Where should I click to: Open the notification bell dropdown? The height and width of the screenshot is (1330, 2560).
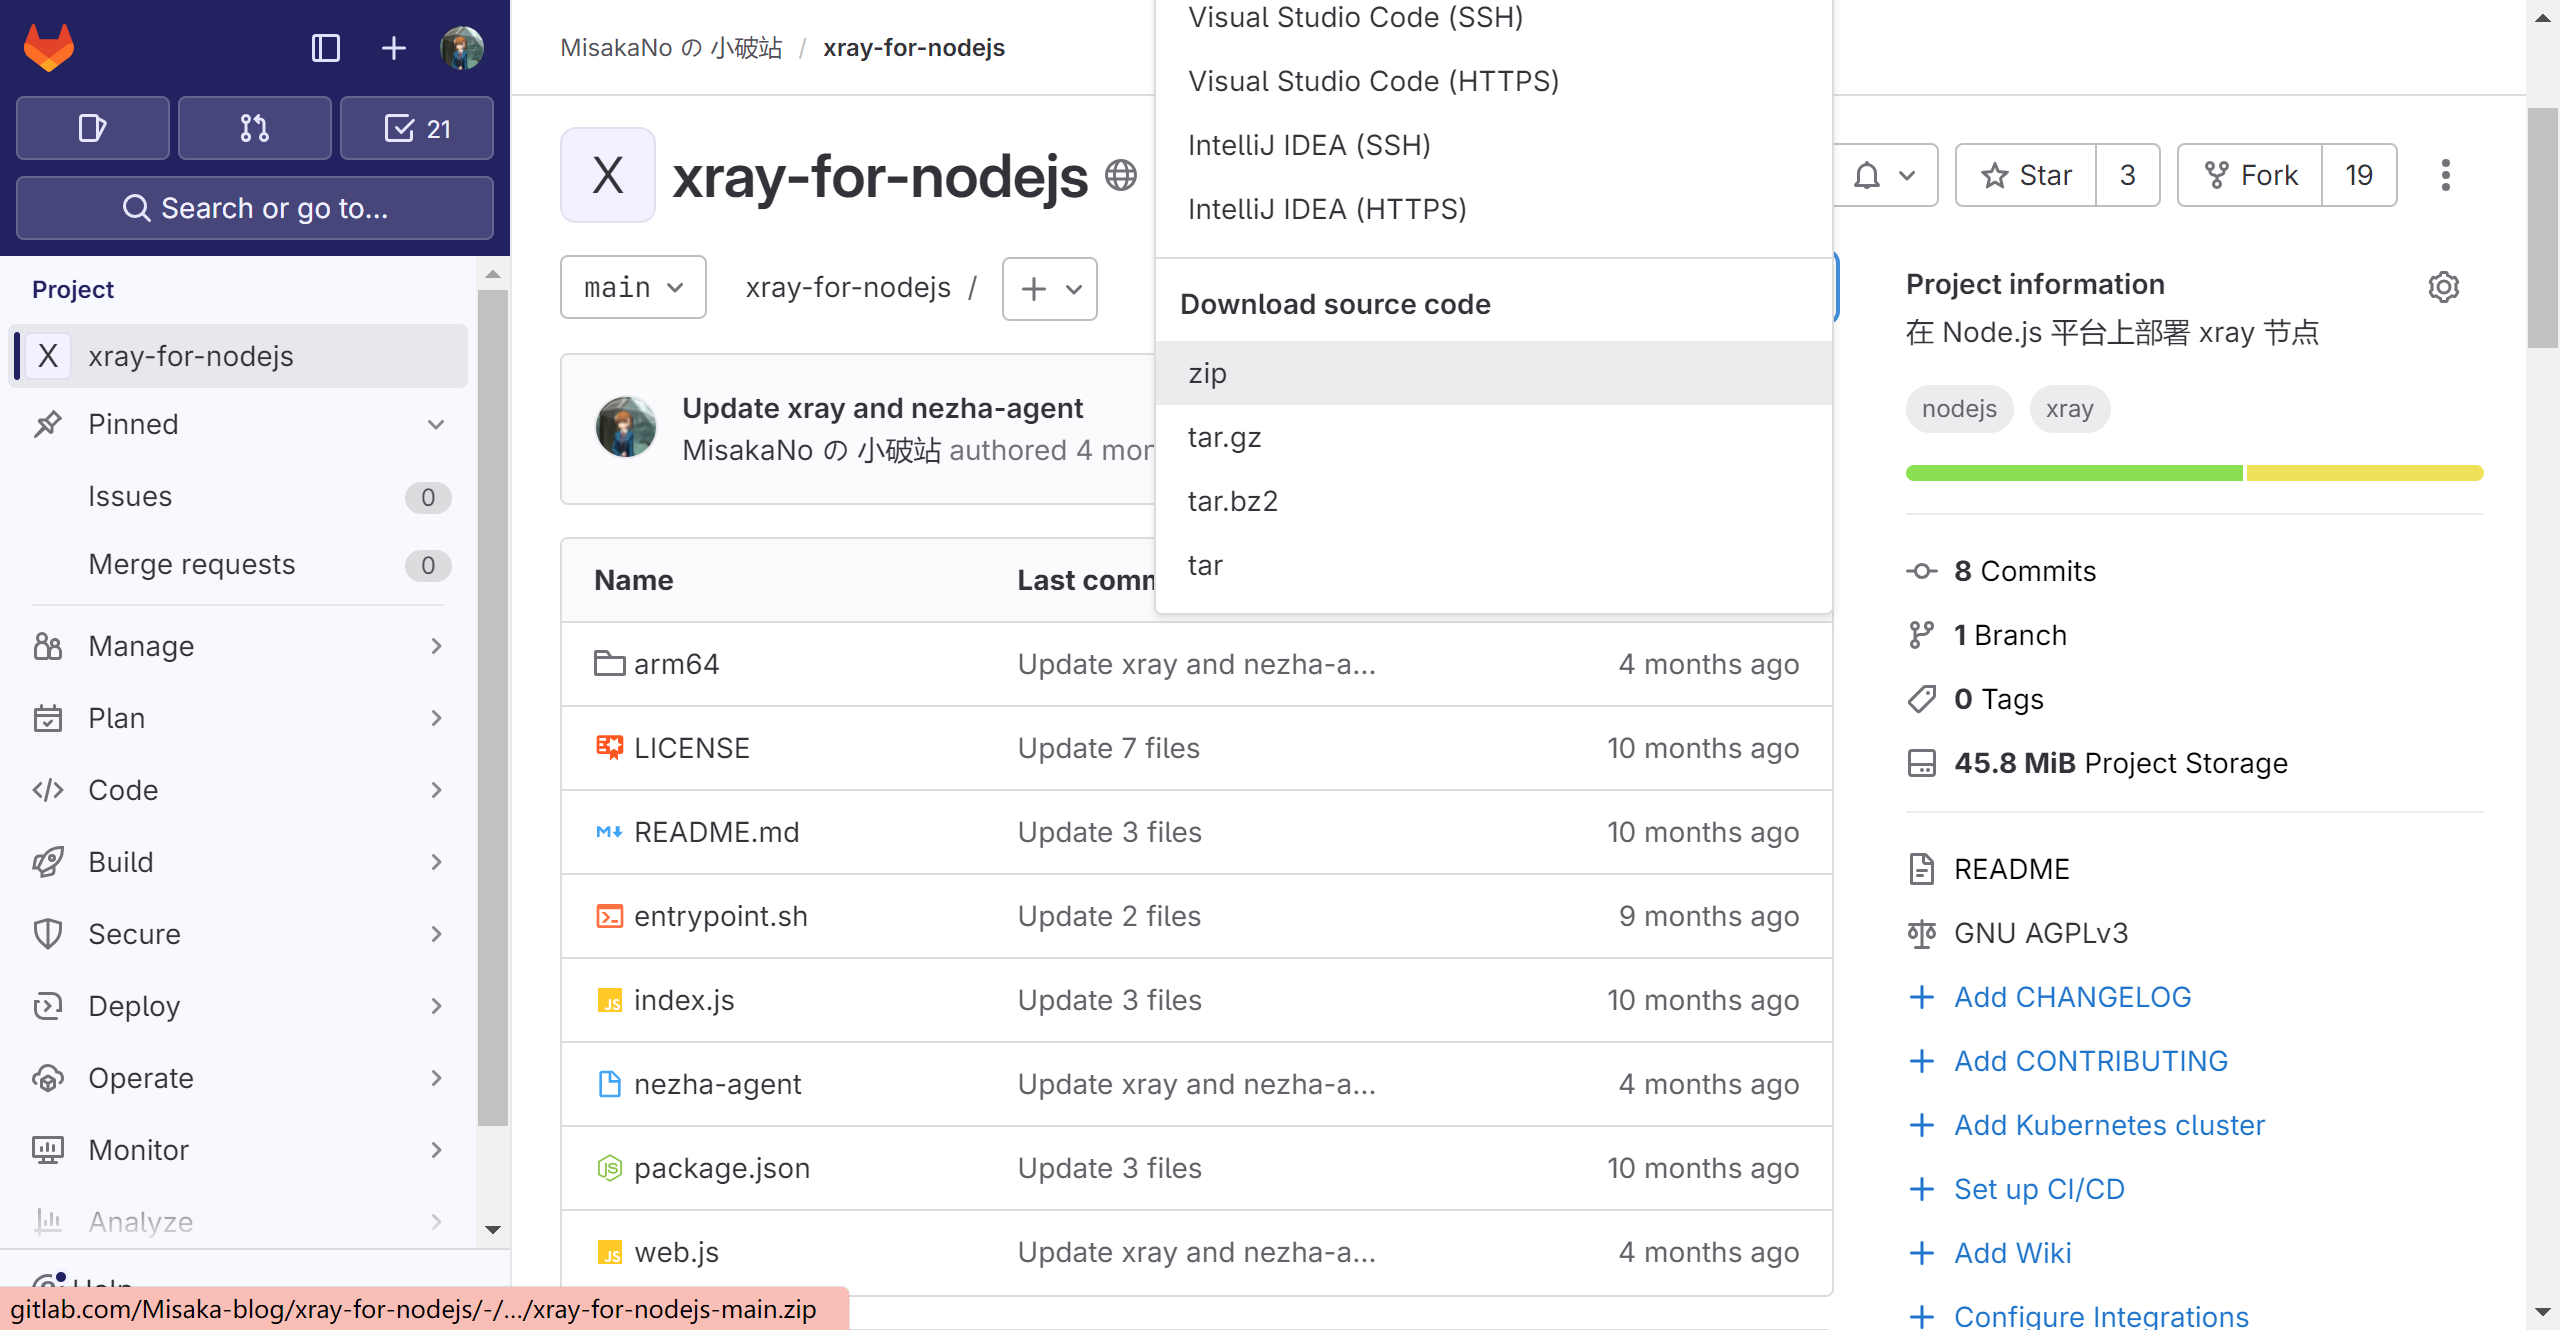pyautogui.click(x=1885, y=175)
